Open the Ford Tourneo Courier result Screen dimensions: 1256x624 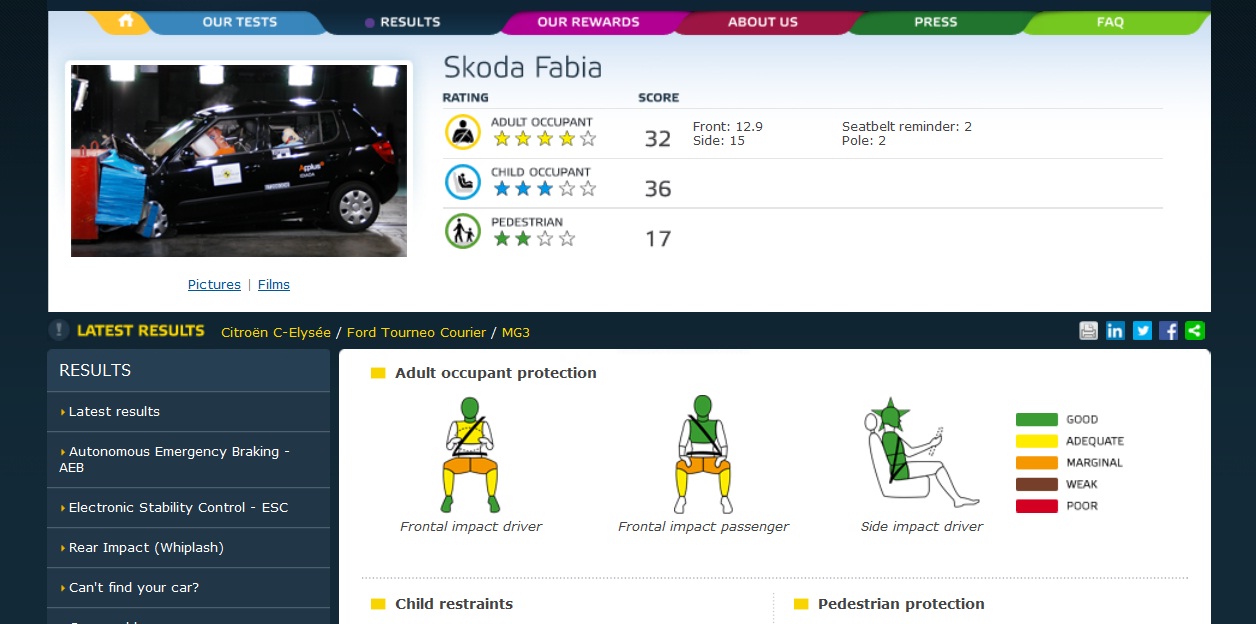(x=416, y=332)
